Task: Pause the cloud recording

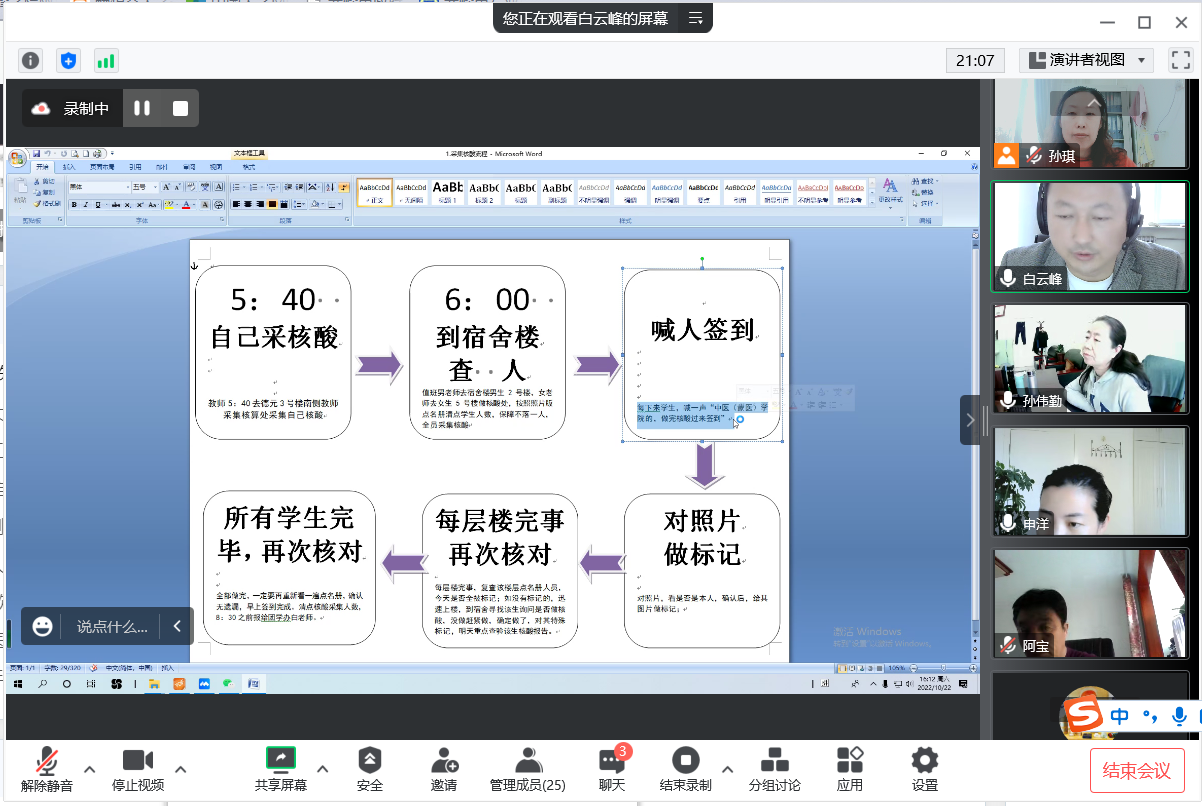Action: click(142, 108)
